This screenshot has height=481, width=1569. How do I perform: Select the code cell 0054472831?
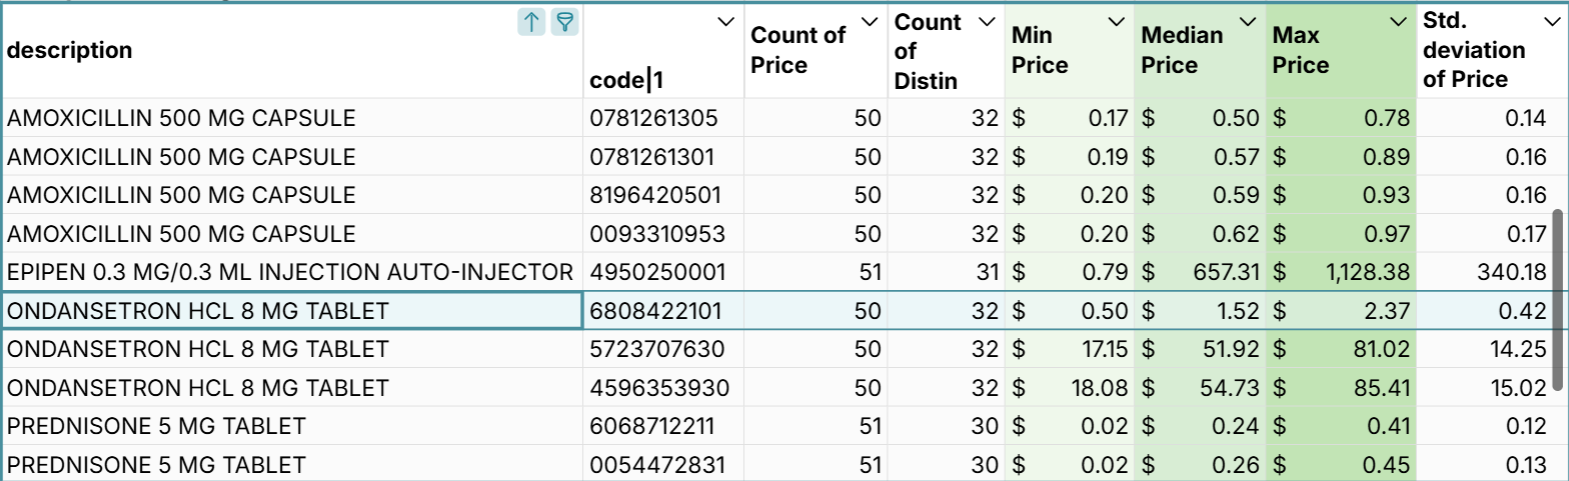(657, 465)
